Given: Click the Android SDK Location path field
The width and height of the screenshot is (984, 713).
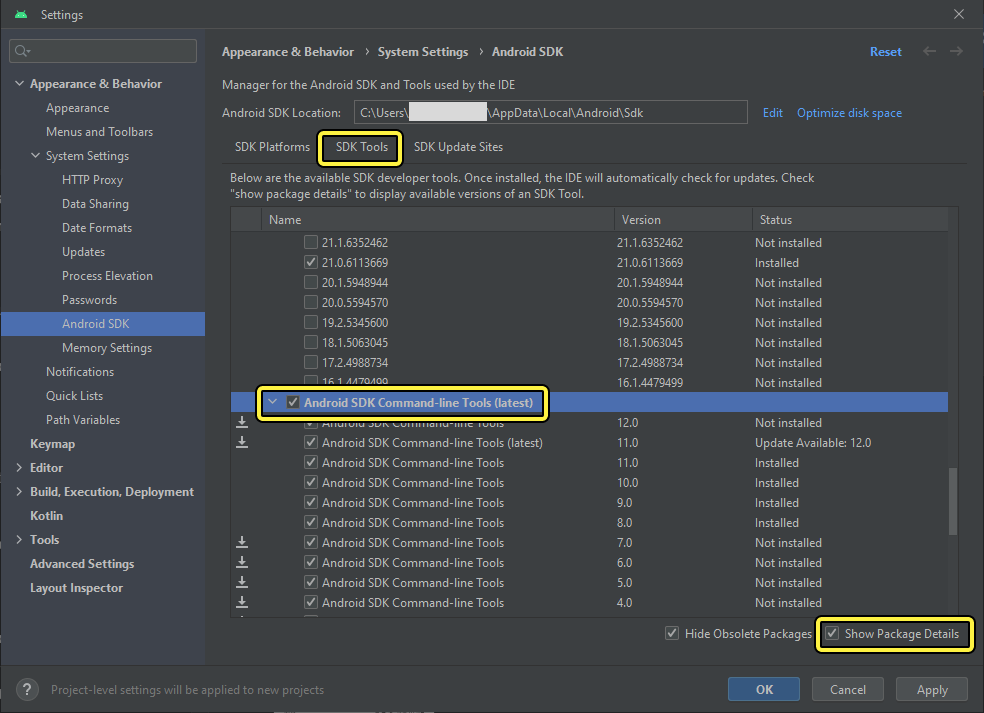Looking at the screenshot, I should [x=550, y=112].
